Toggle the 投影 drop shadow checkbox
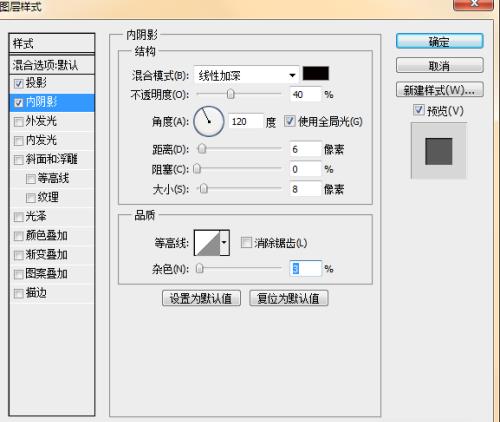Image resolution: width=500 pixels, height=422 pixels. point(19,84)
